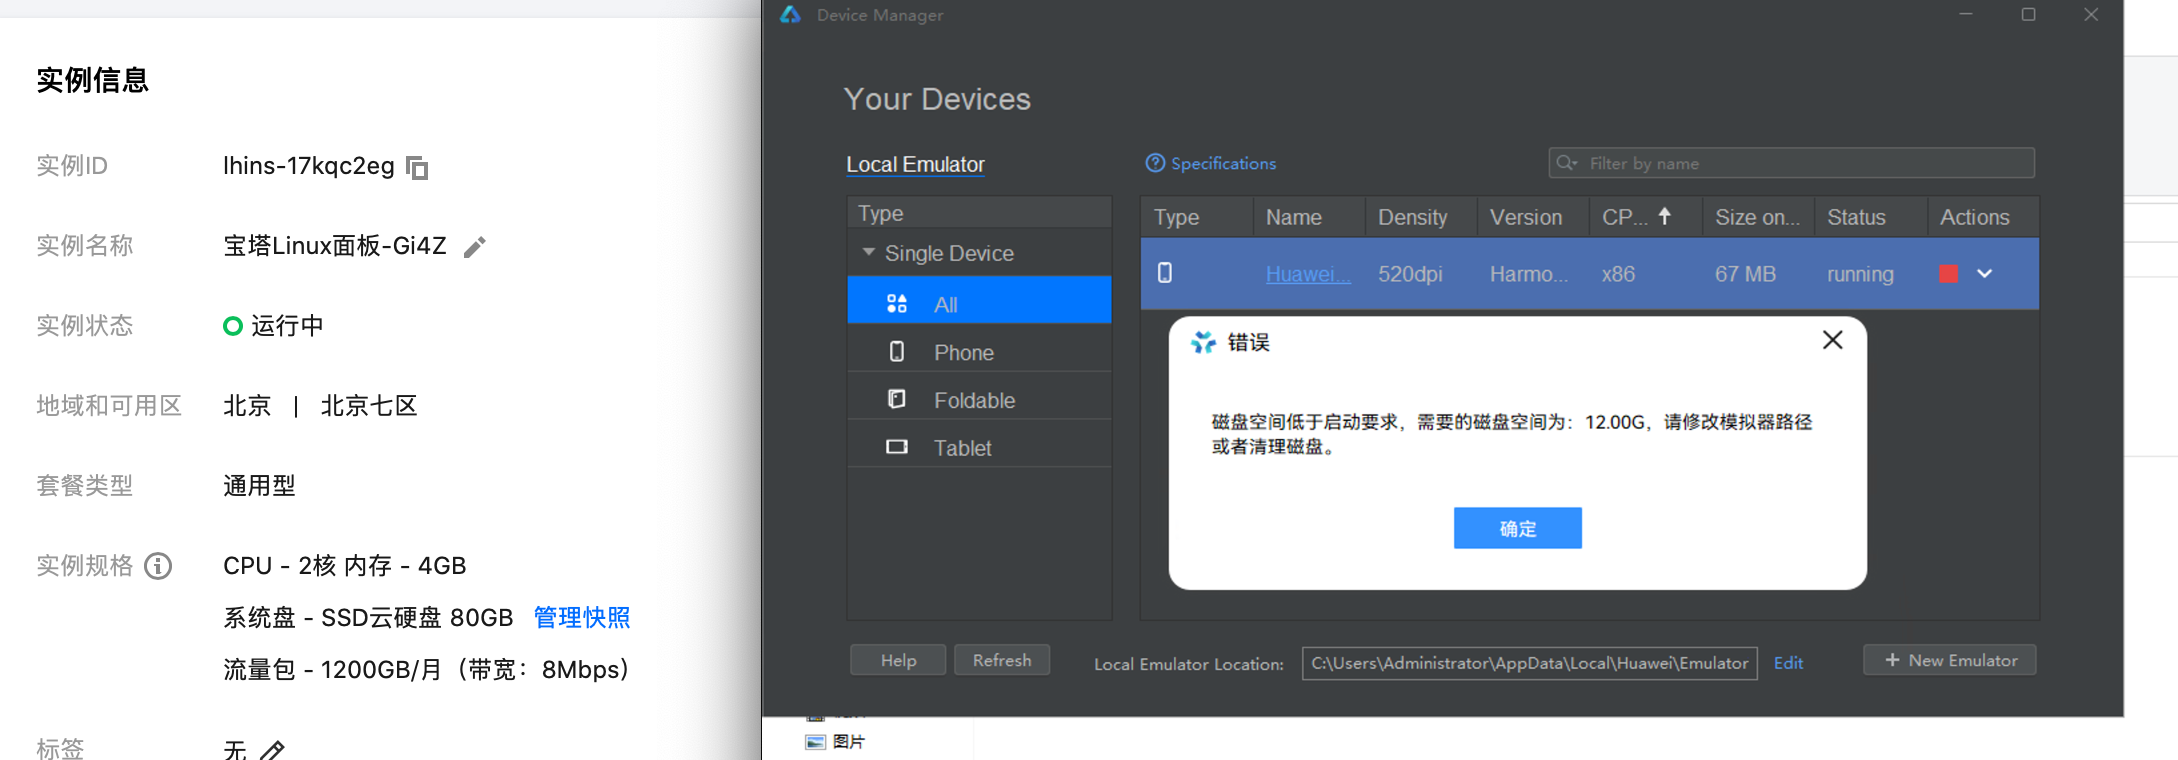Click the Refresh button
2178x760 pixels.
(1002, 660)
